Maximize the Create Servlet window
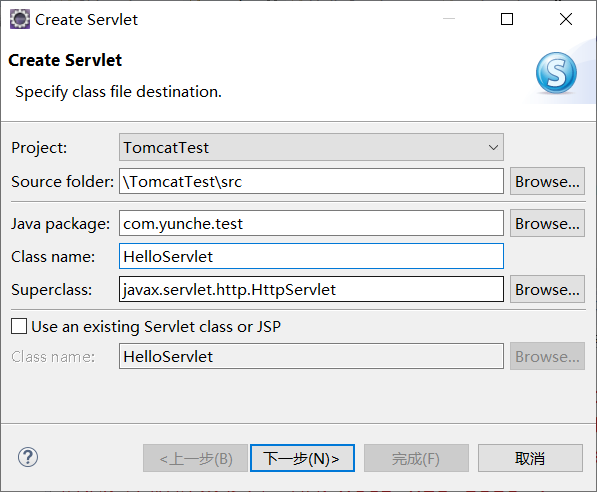The height and width of the screenshot is (492, 597). 507,19
